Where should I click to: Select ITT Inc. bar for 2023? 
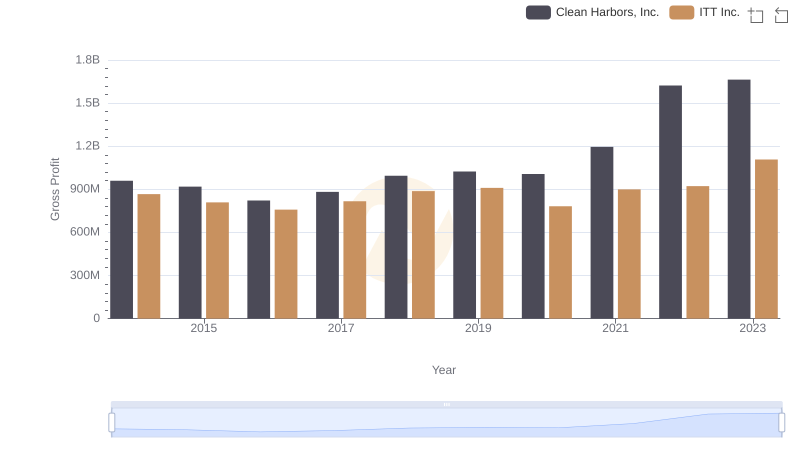click(x=766, y=239)
